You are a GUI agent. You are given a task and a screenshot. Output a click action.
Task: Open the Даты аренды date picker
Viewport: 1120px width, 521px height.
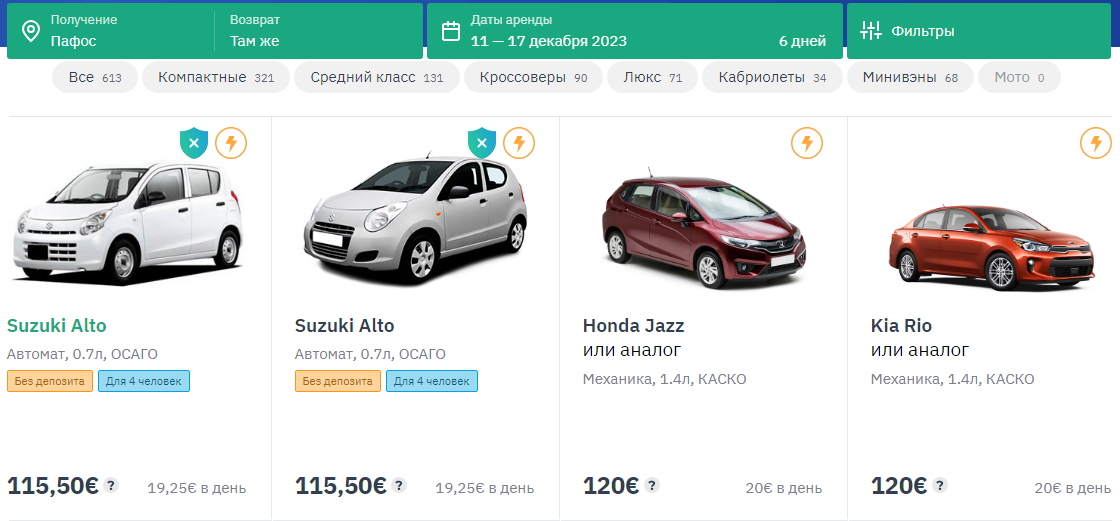click(x=635, y=31)
